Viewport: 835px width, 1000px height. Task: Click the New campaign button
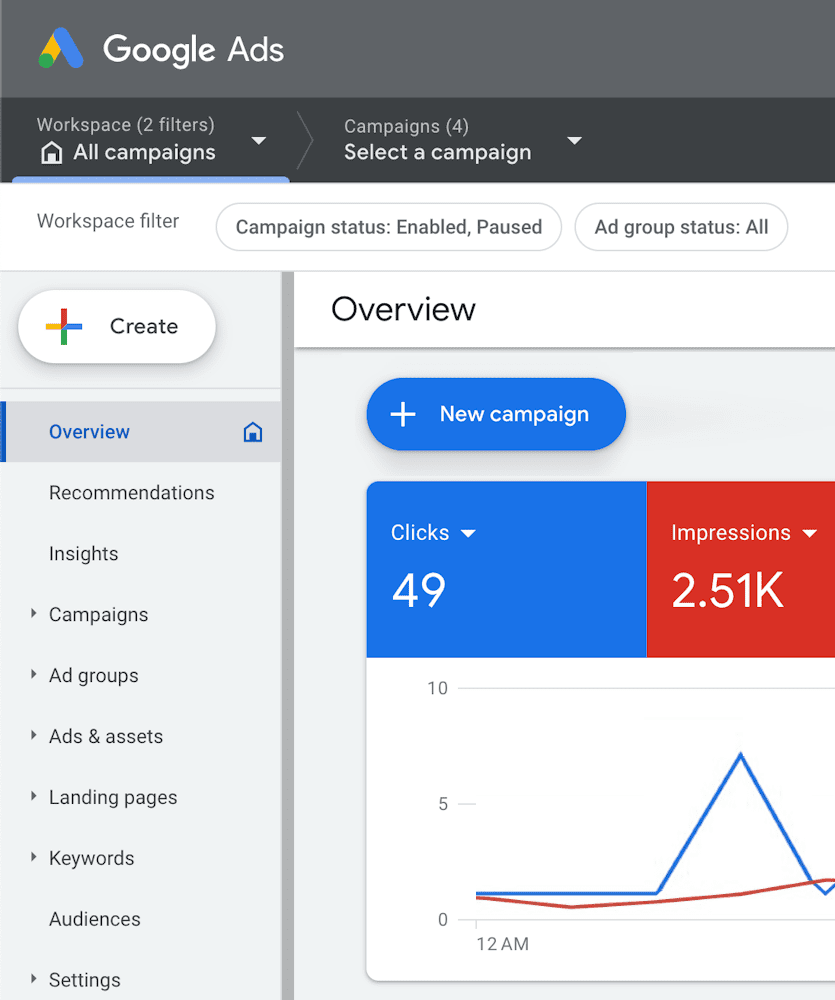496,415
